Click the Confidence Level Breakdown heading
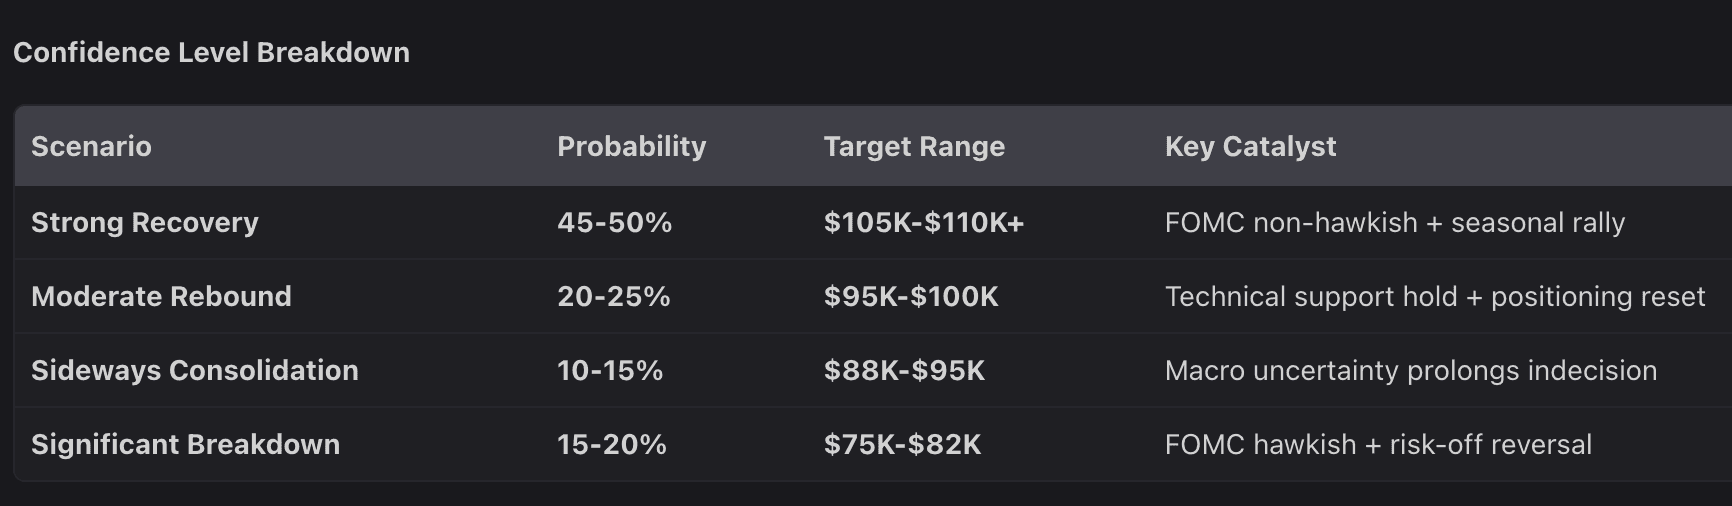Viewport: 1732px width, 506px height. click(x=211, y=53)
